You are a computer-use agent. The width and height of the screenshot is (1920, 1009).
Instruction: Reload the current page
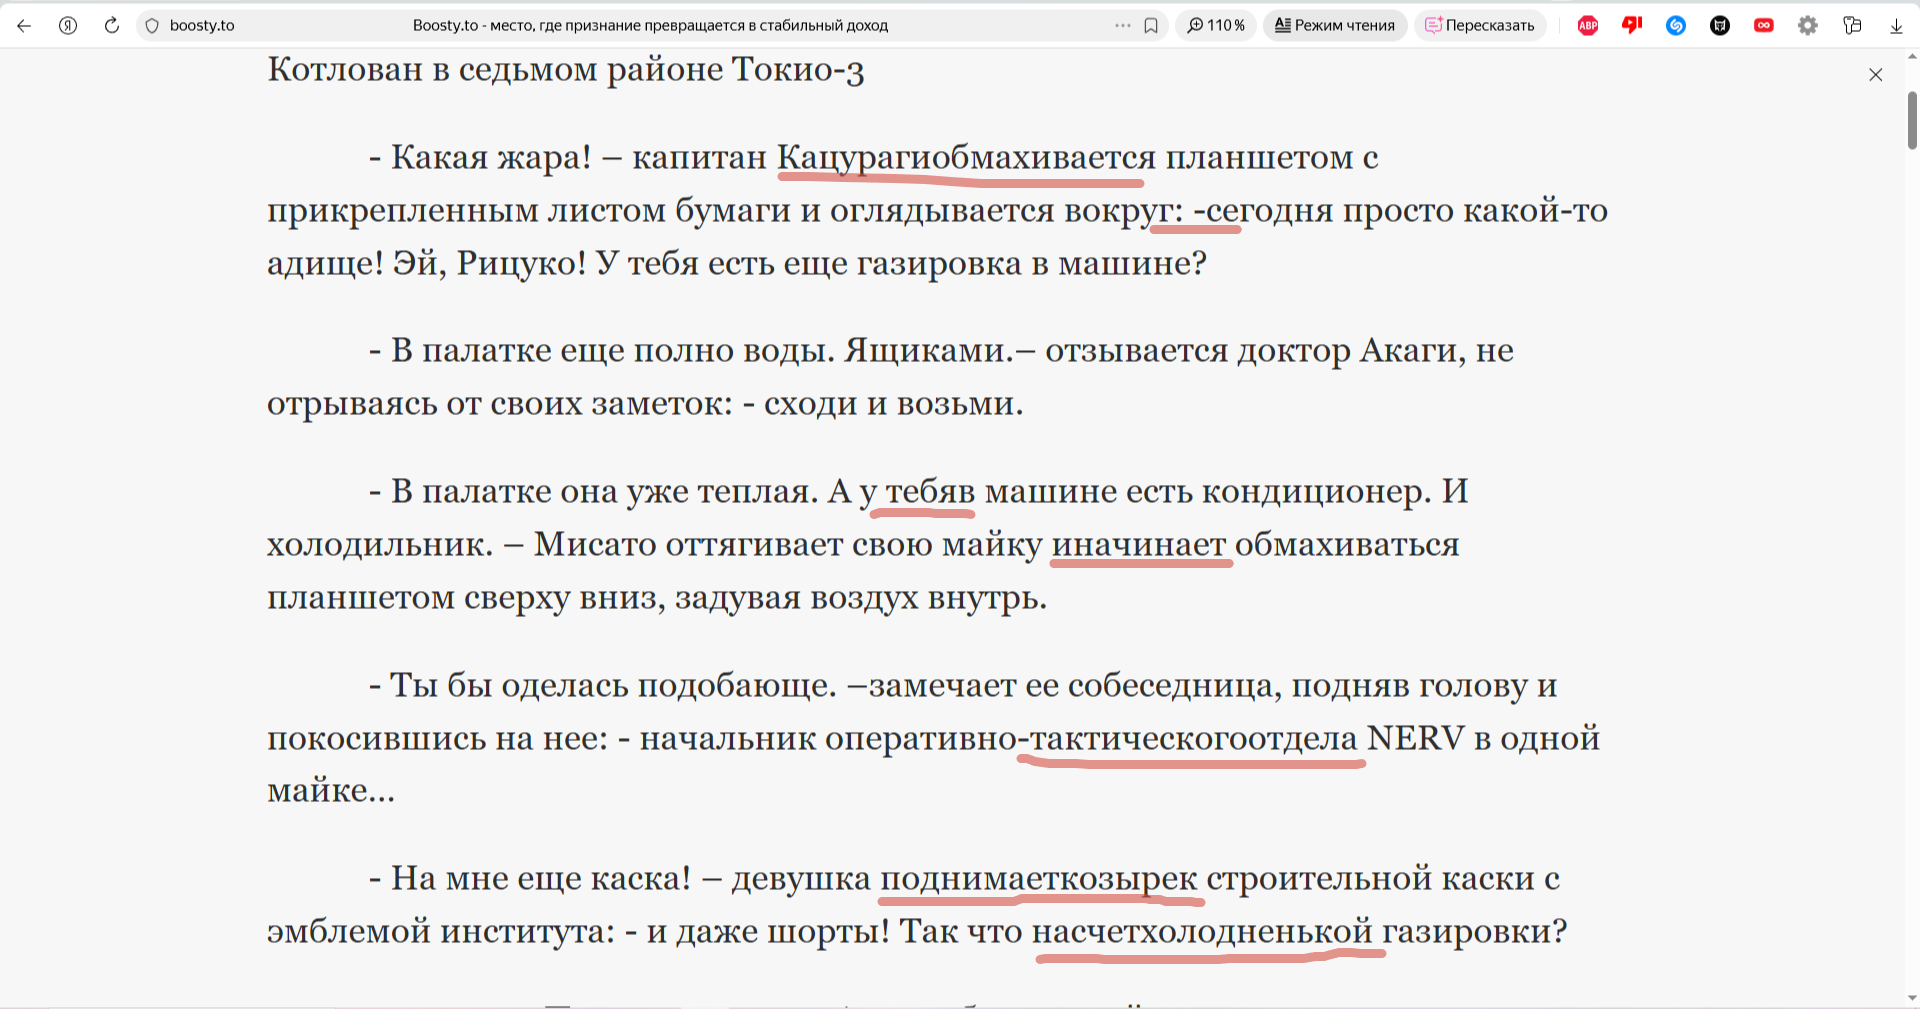click(x=112, y=26)
